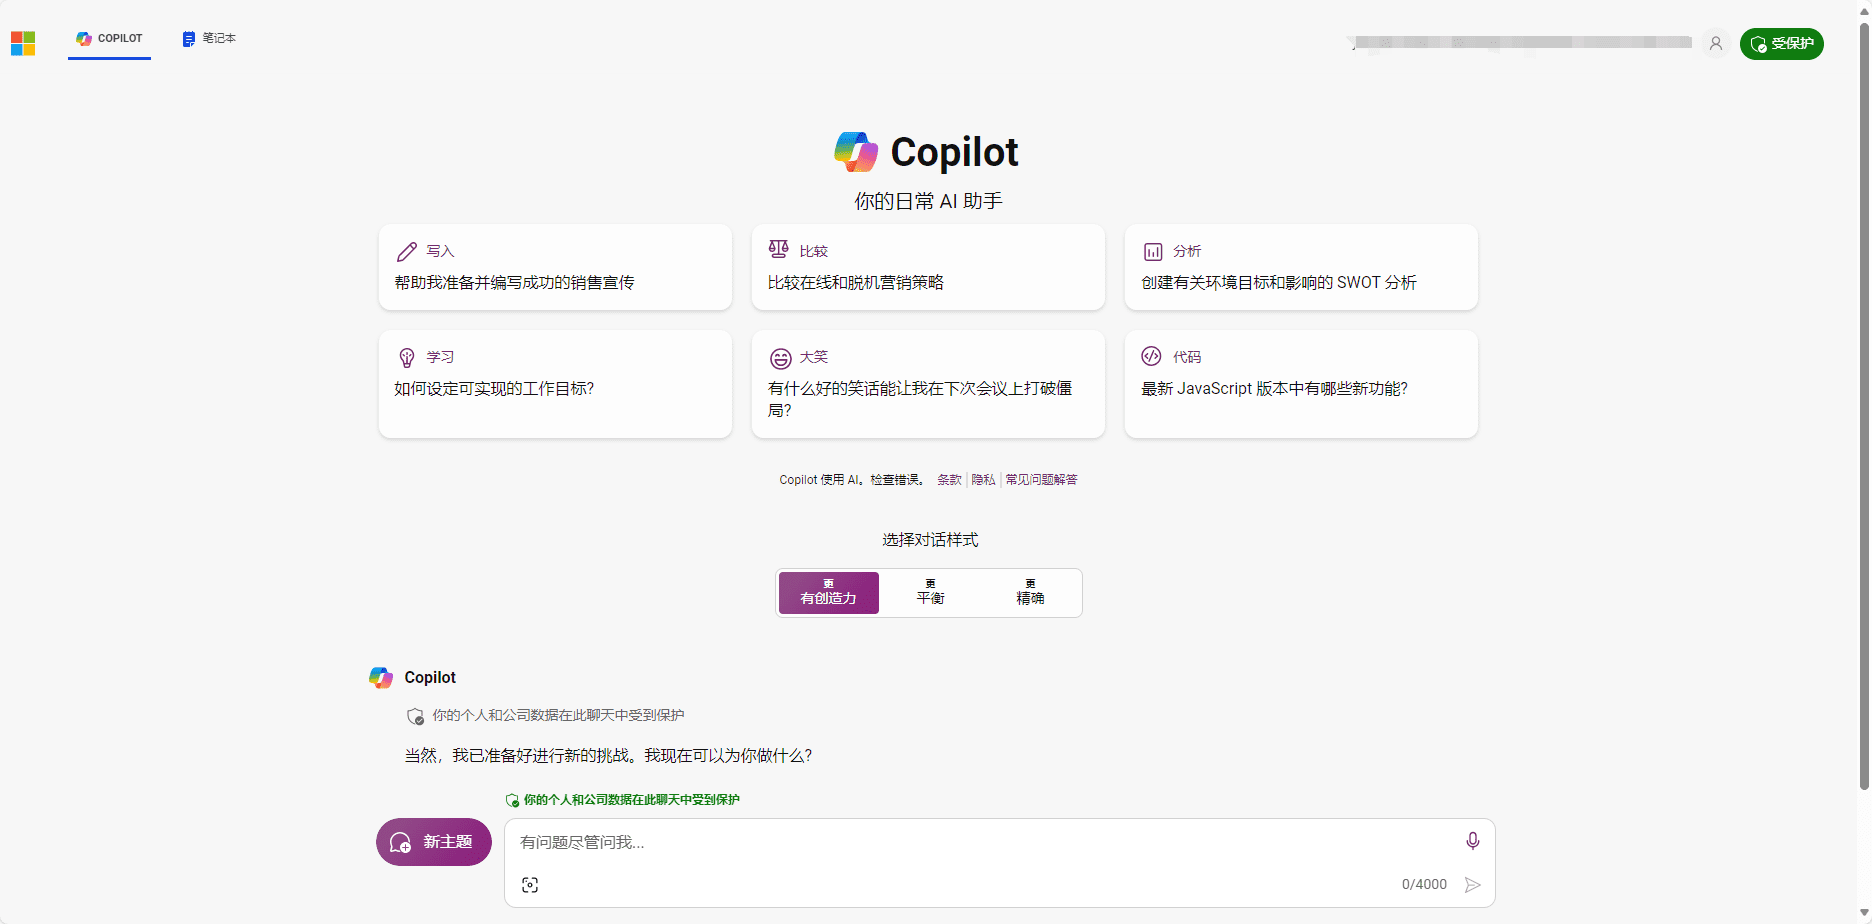Choose the JavaScript 新功能 suggestion

tap(1275, 389)
